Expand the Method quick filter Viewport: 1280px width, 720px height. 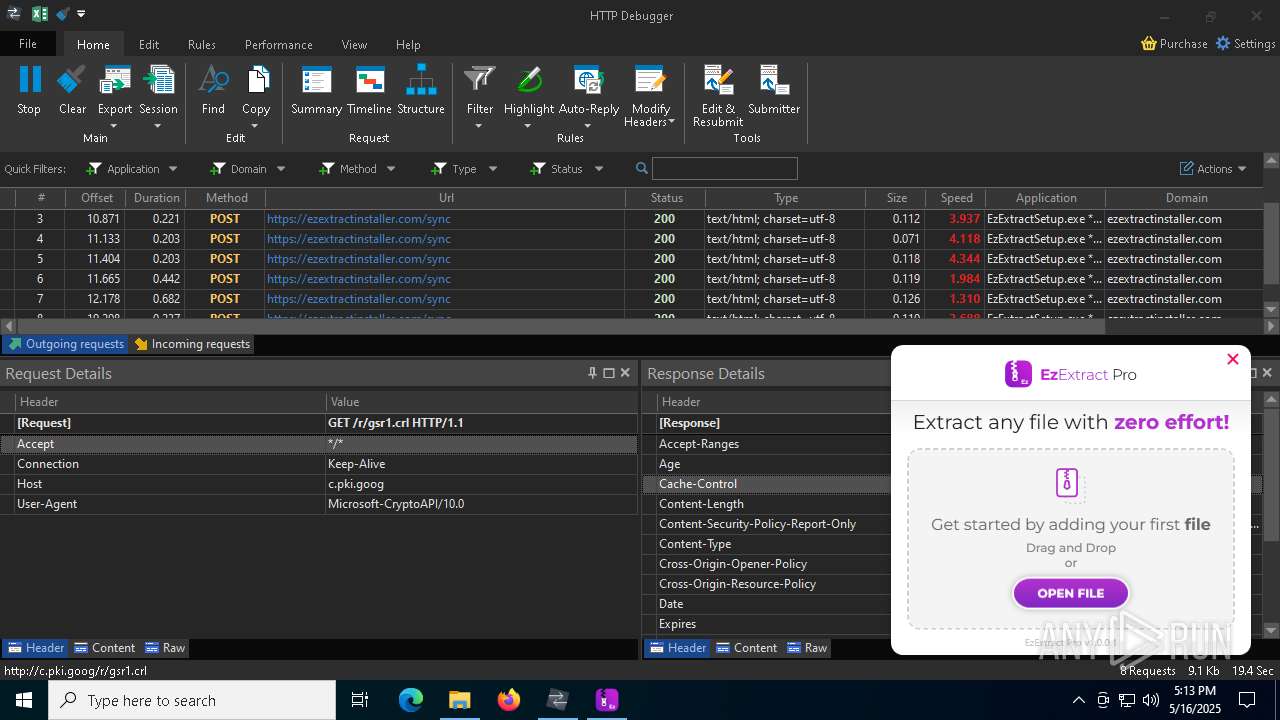(x=391, y=169)
